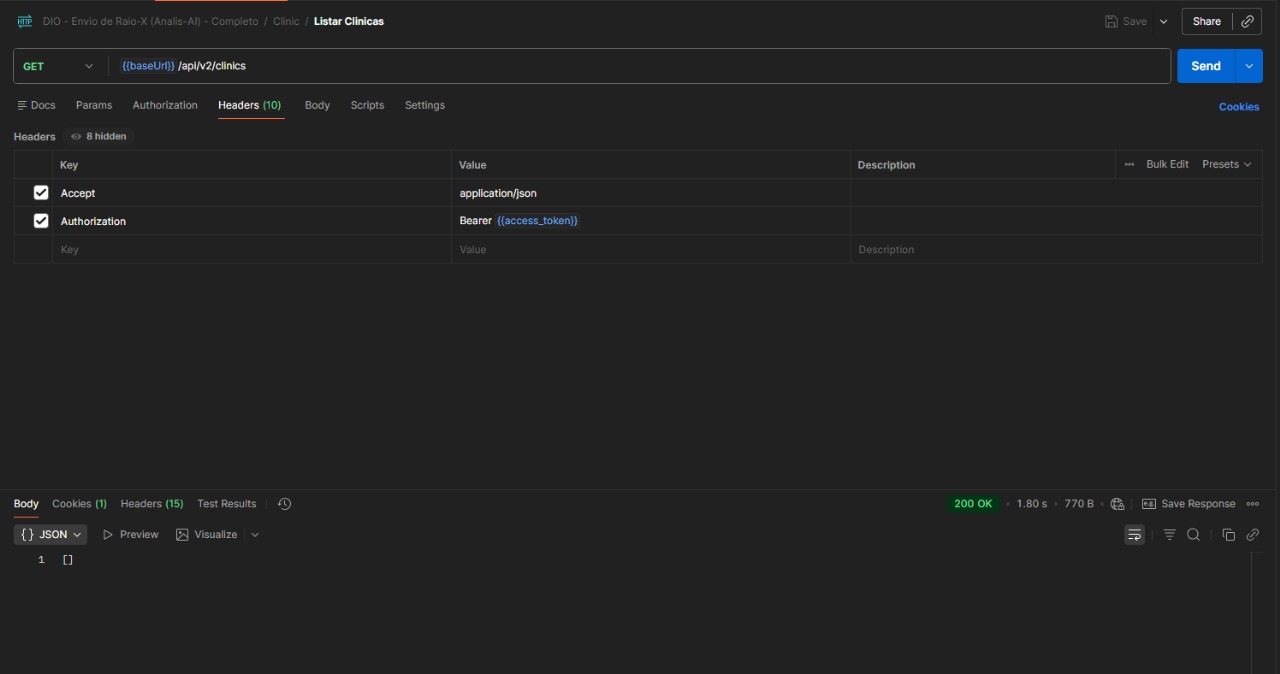This screenshot has width=1280, height=674.
Task: Click the filter response icon
Action: pyautogui.click(x=1169, y=535)
